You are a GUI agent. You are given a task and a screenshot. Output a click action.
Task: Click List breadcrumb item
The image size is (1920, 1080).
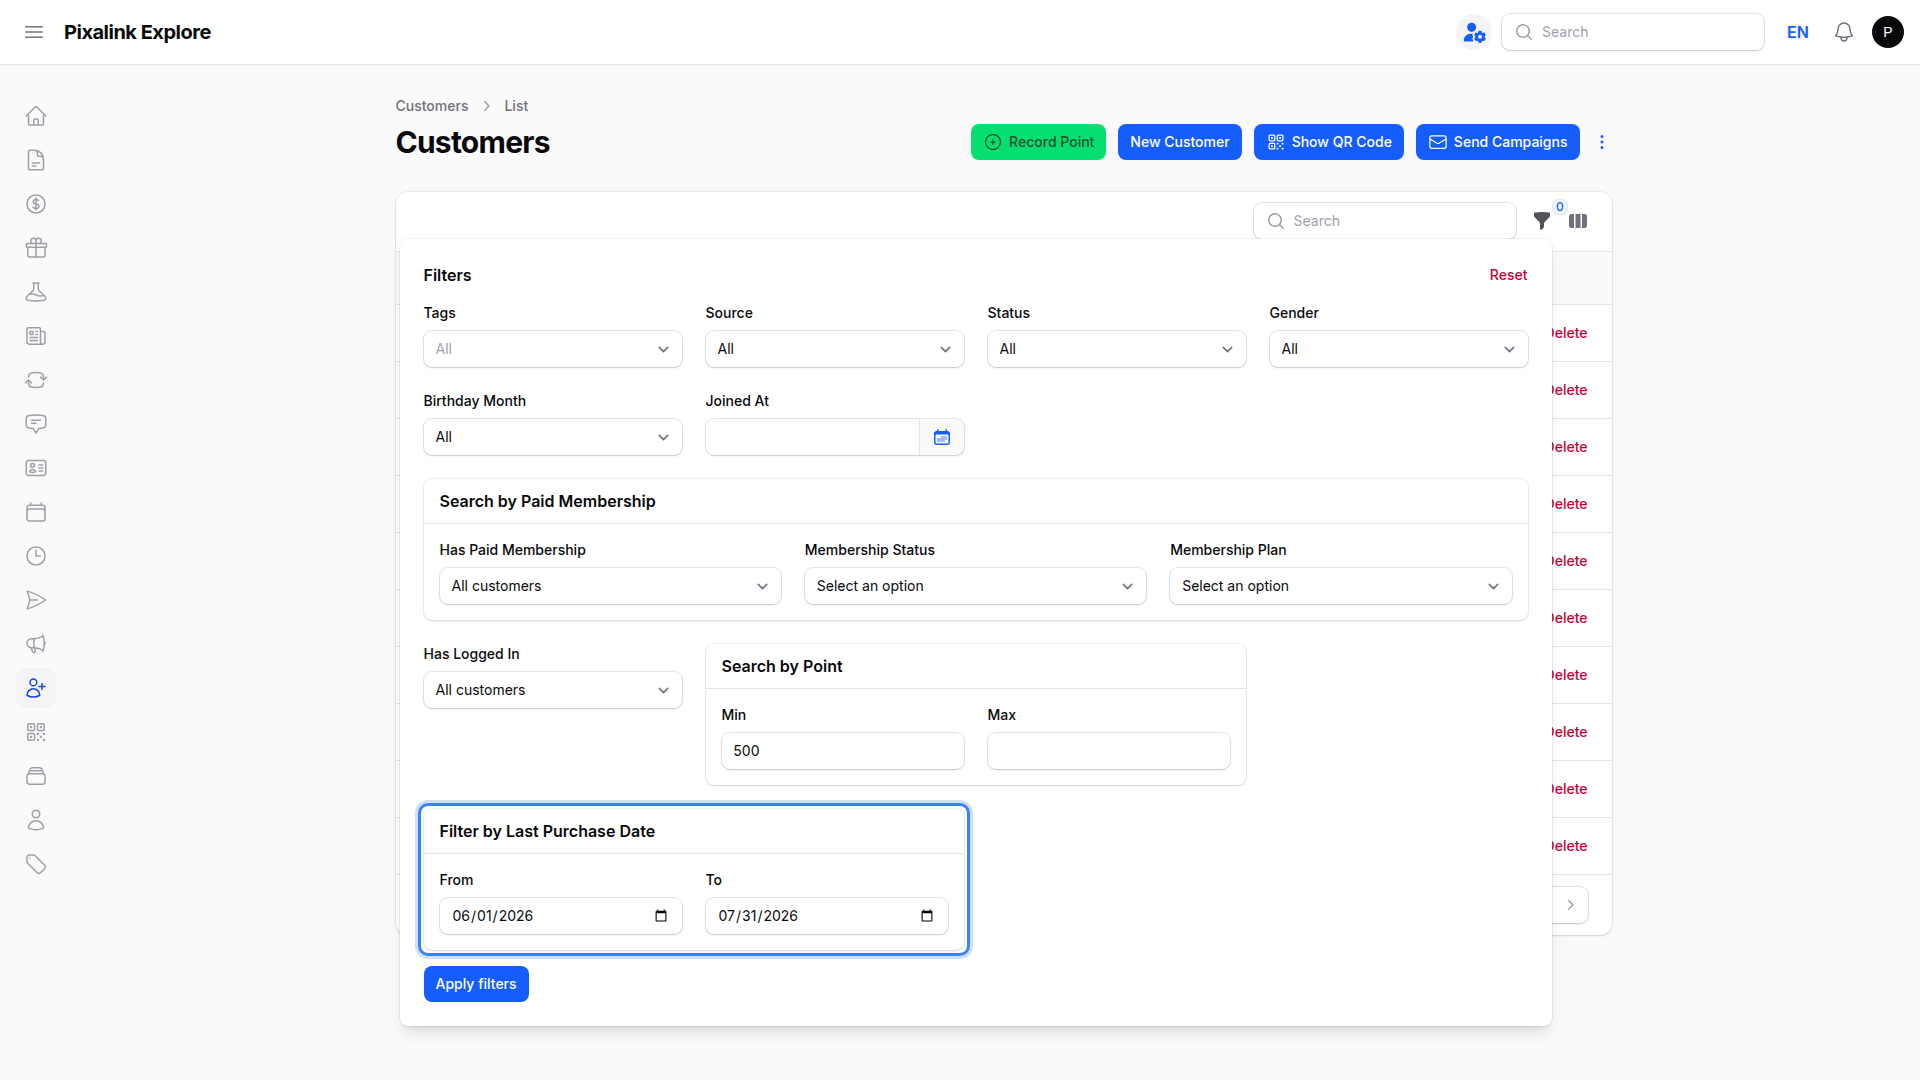[516, 106]
